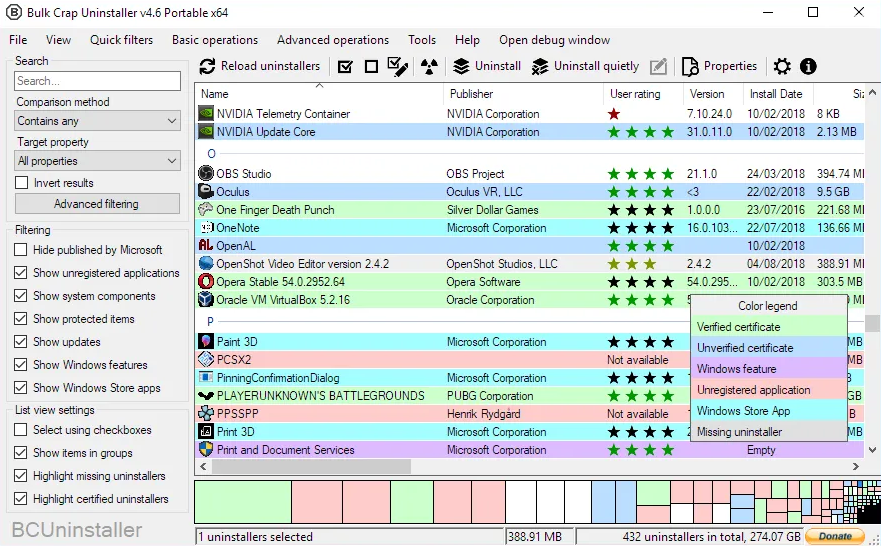Sort by Install Date column
881x546 pixels.
pos(778,94)
